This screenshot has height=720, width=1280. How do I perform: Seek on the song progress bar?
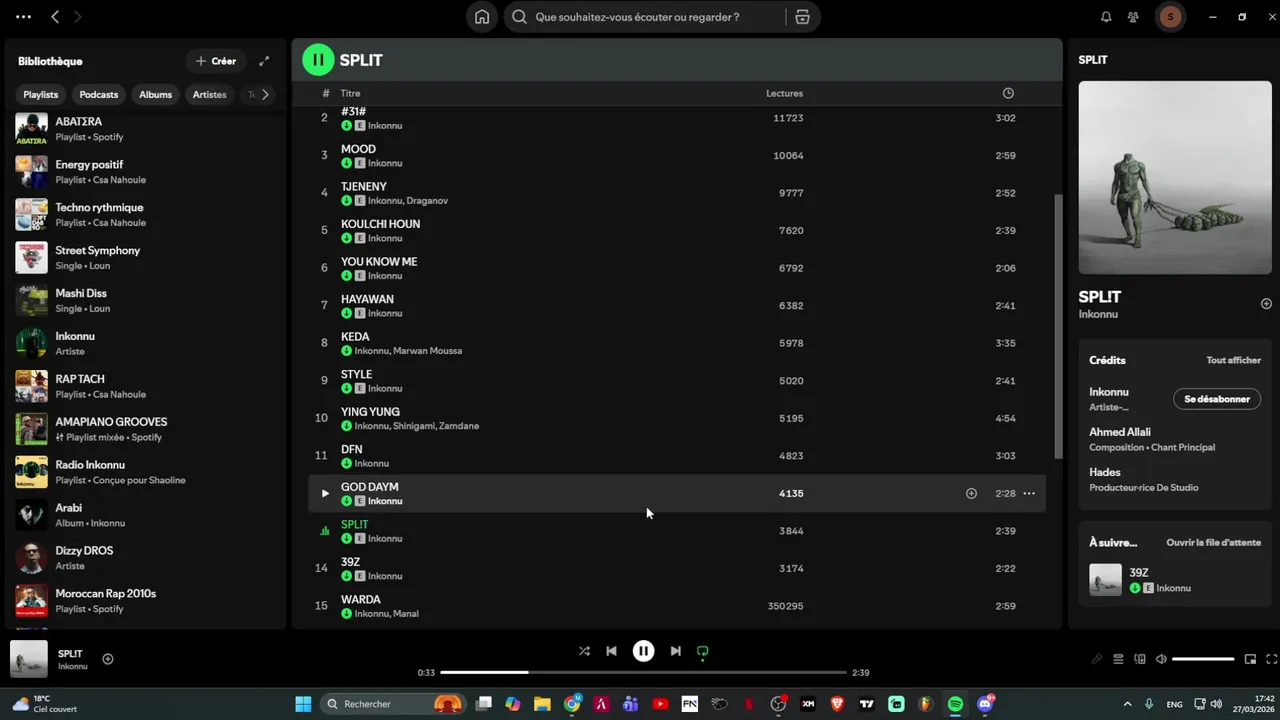(x=643, y=672)
